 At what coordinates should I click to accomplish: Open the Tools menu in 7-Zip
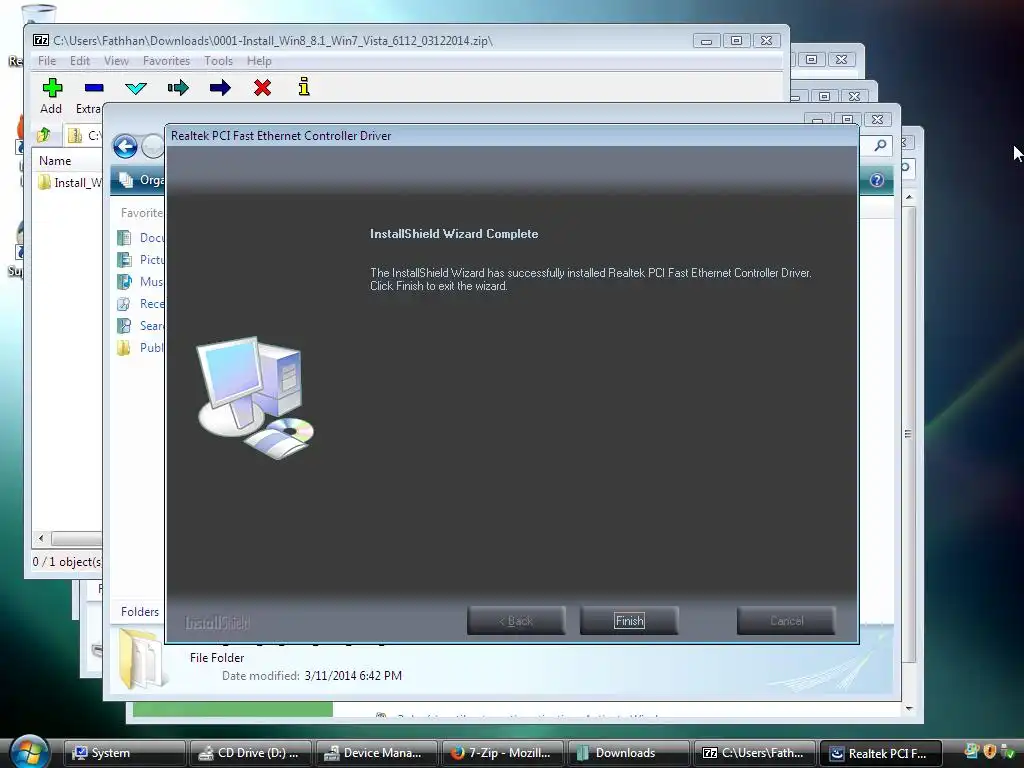pyautogui.click(x=218, y=61)
